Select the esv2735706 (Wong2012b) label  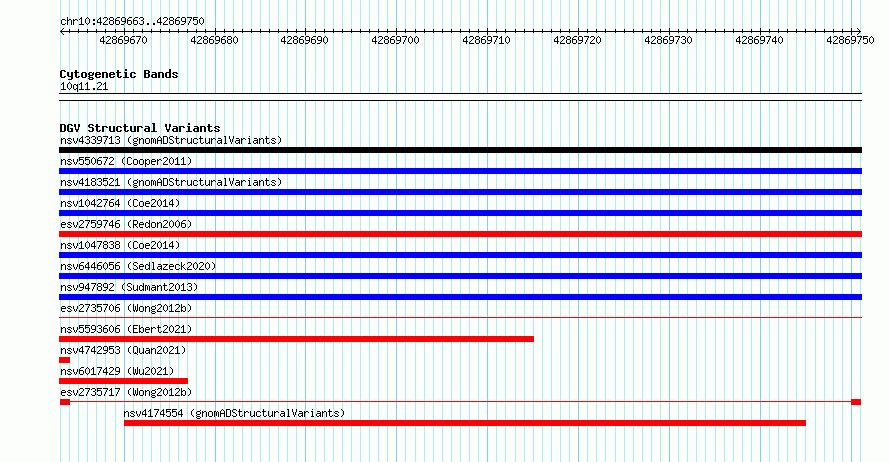126,308
